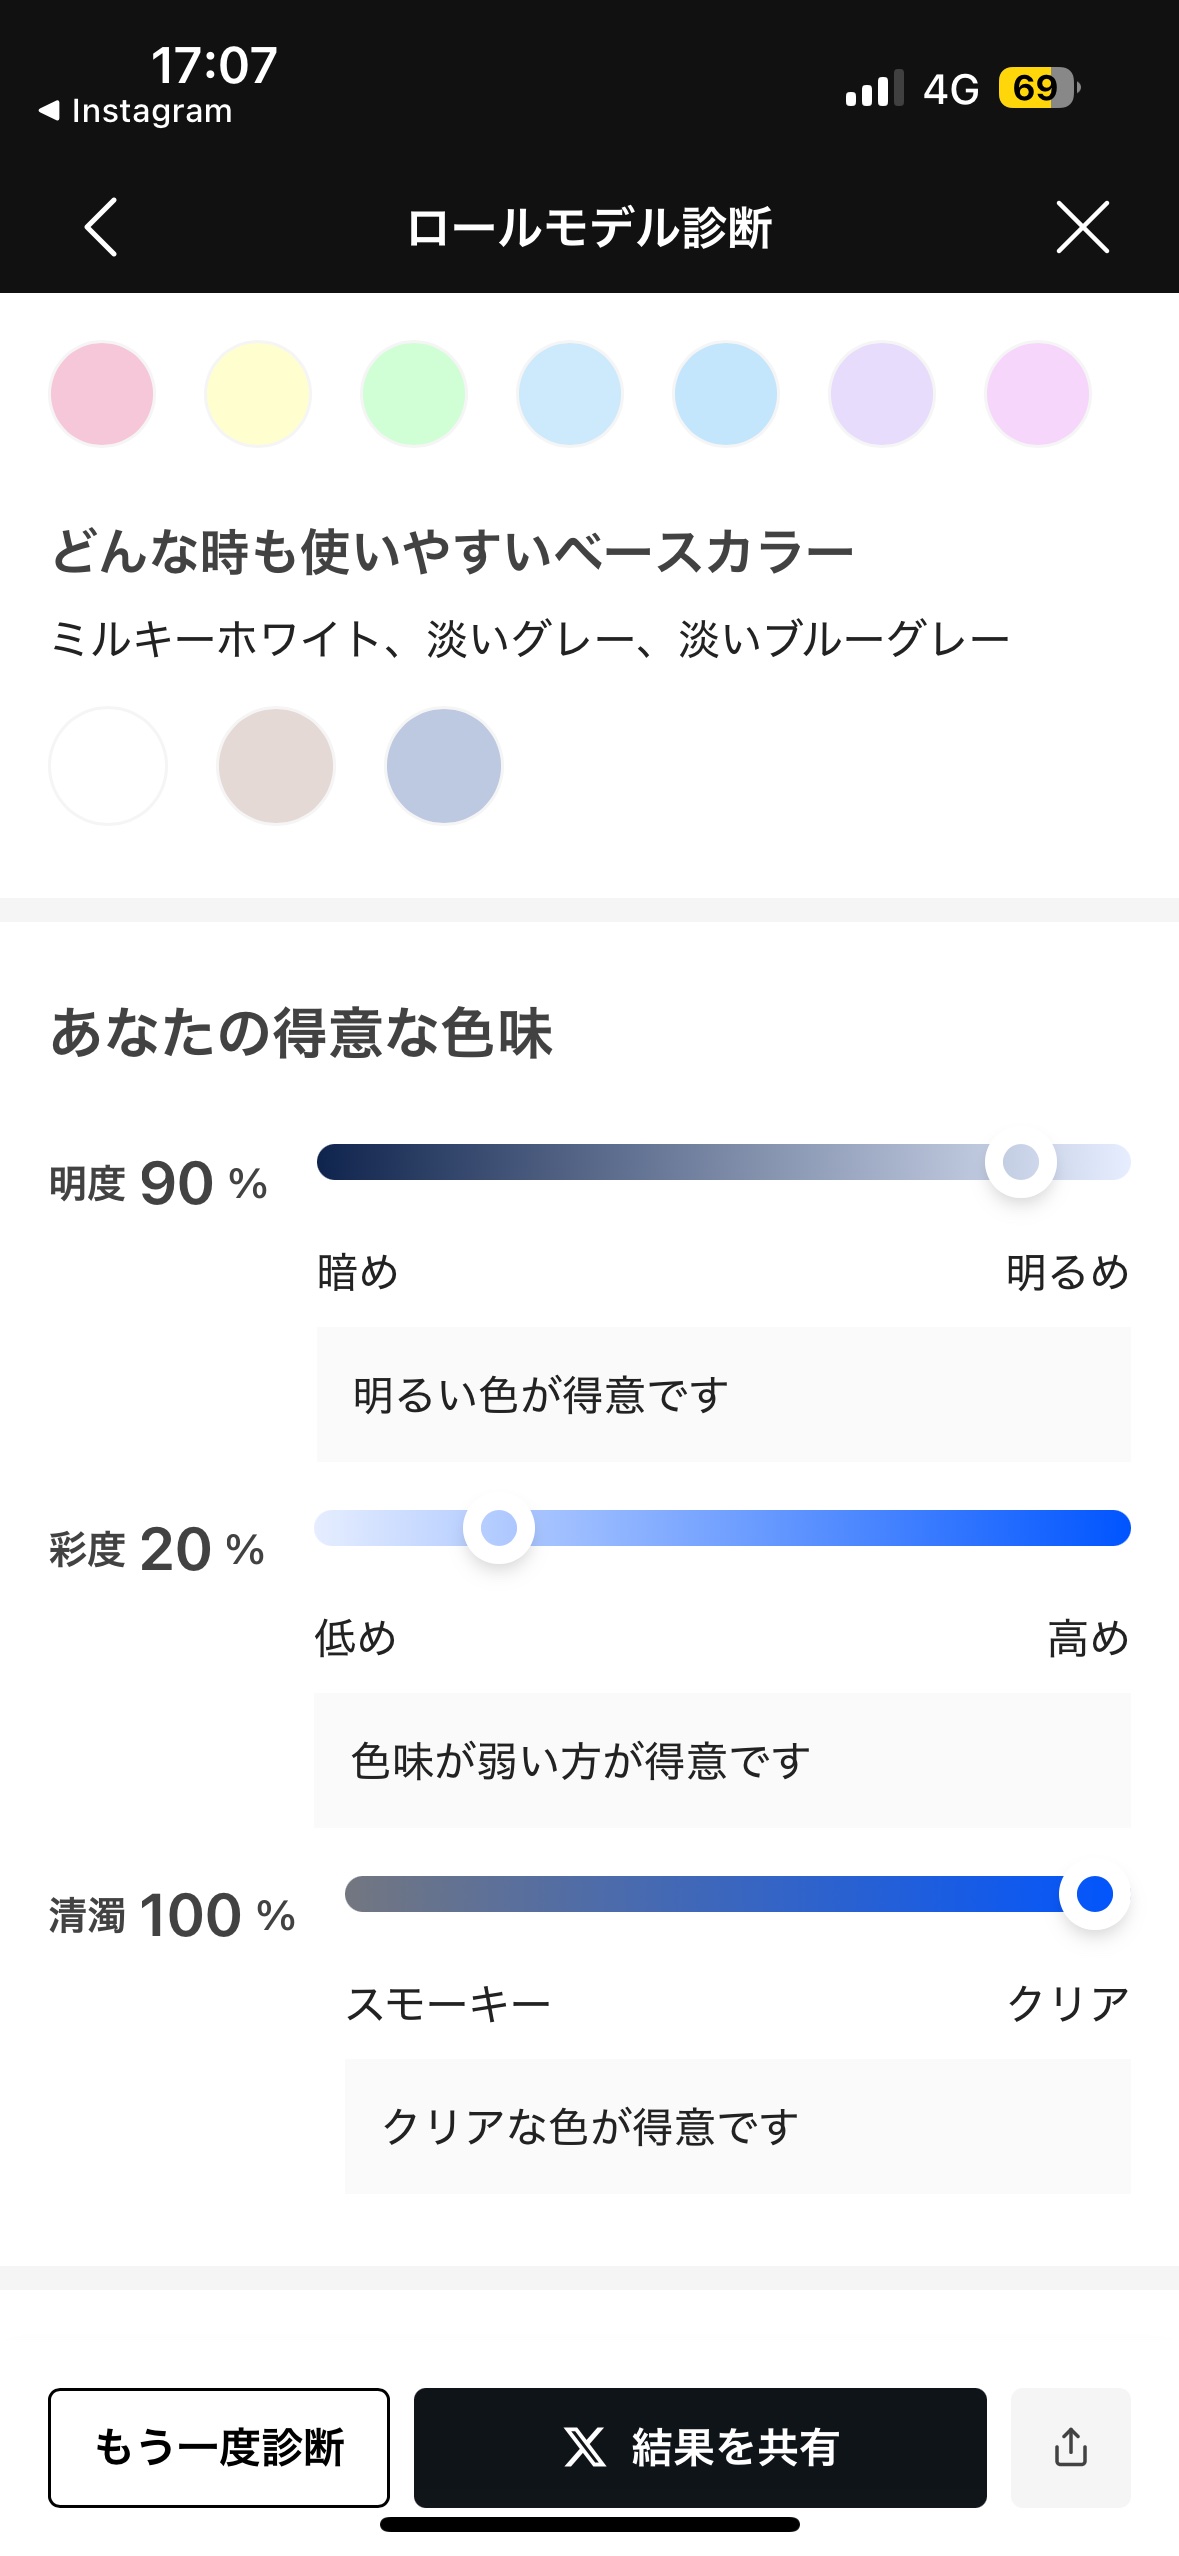Tap the share export icon button
1179x2556 pixels.
tap(1070, 2447)
